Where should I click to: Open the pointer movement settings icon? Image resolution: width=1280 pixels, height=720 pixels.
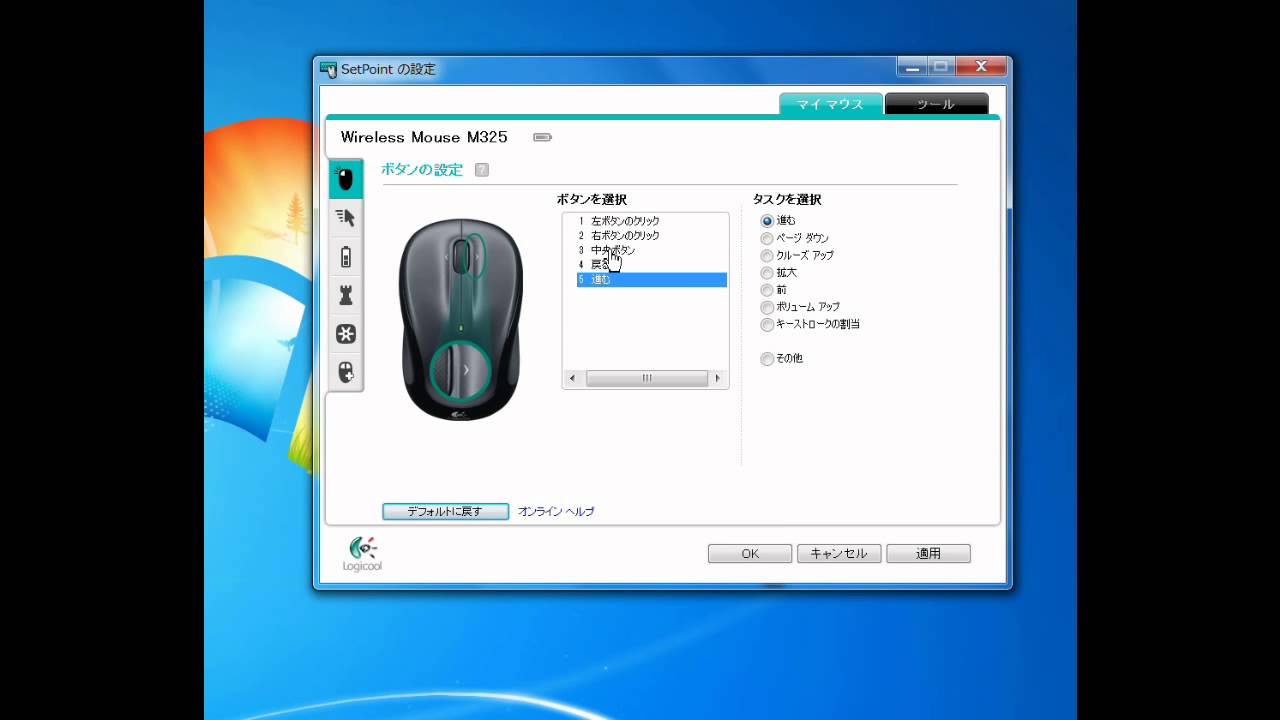pyautogui.click(x=345, y=217)
